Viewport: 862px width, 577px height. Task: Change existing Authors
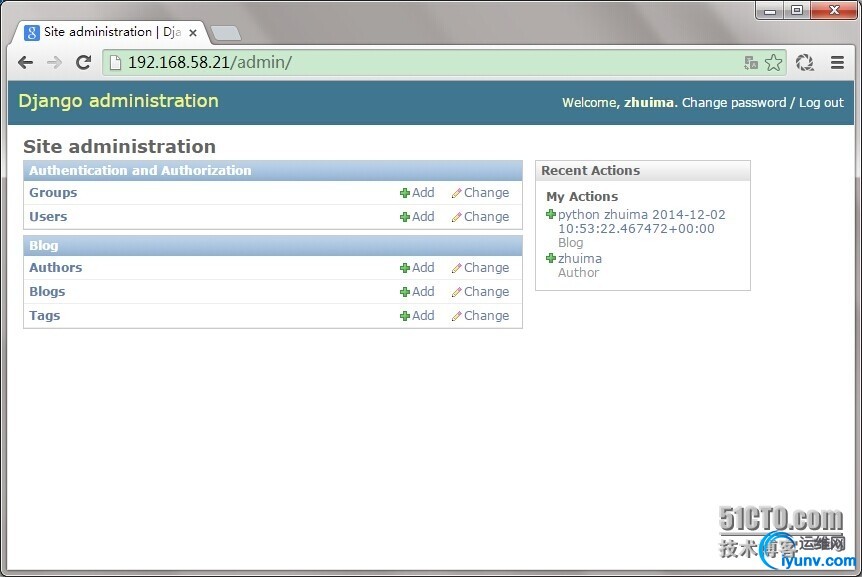(480, 268)
